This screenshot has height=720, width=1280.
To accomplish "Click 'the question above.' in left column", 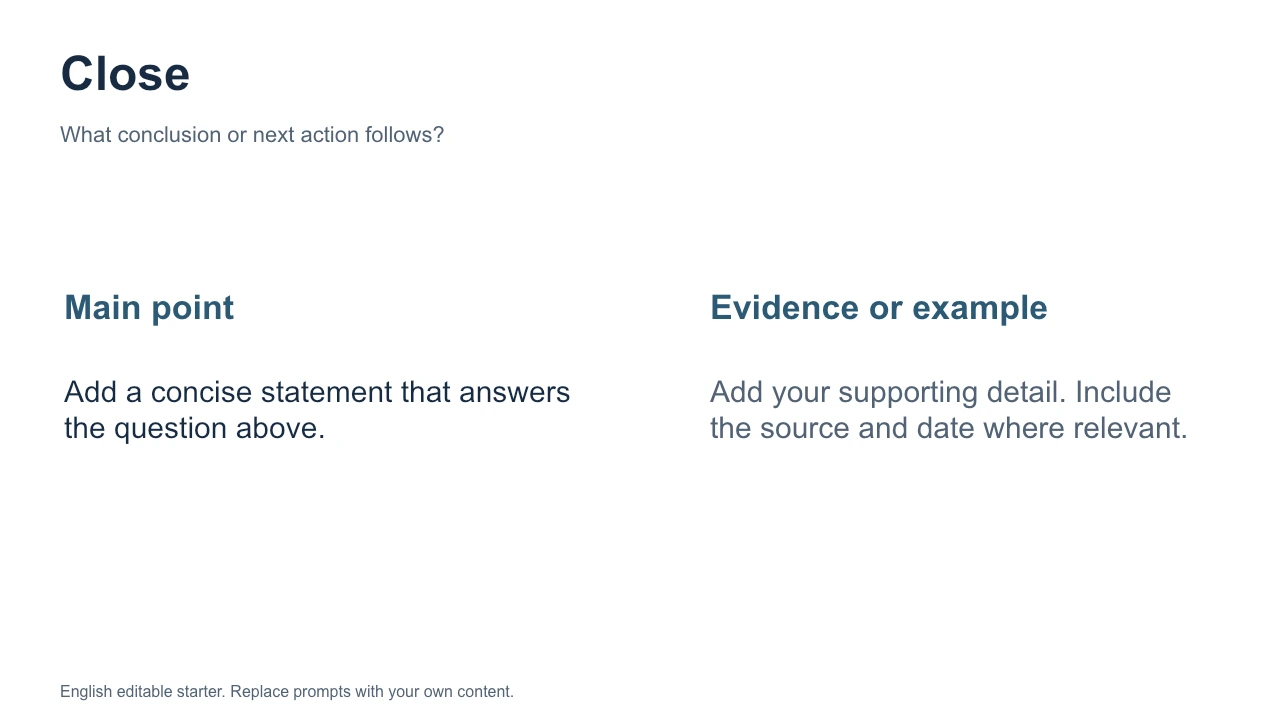I will pyautogui.click(x=195, y=429).
